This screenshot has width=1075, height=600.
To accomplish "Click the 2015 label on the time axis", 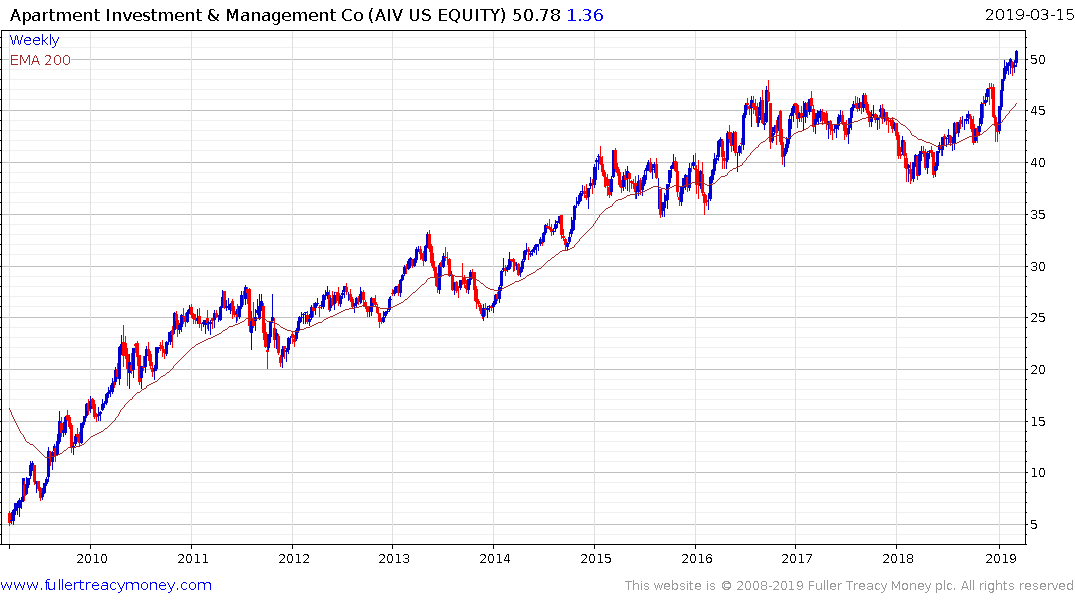I will click(x=596, y=558).
